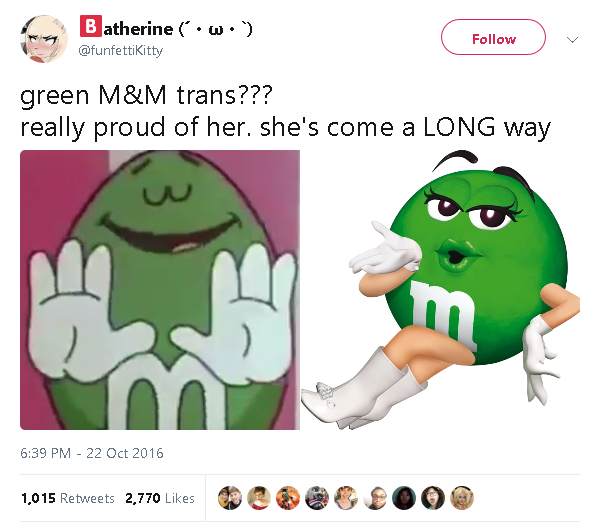Open the fourth liker's avatar

tap(317, 498)
